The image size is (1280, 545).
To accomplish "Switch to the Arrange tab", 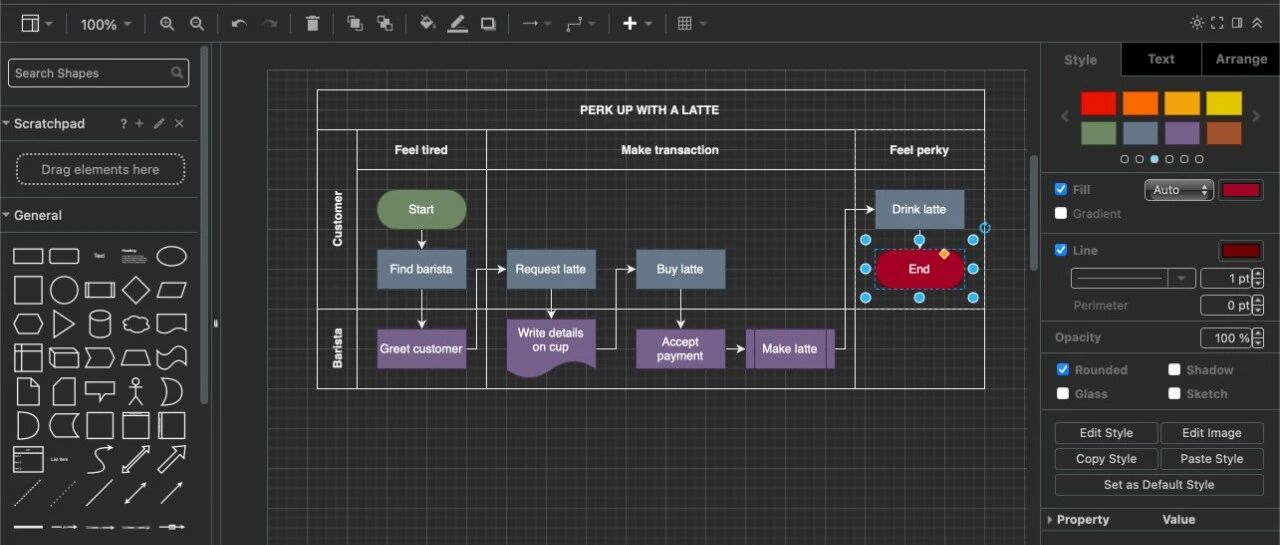I will 1241,59.
